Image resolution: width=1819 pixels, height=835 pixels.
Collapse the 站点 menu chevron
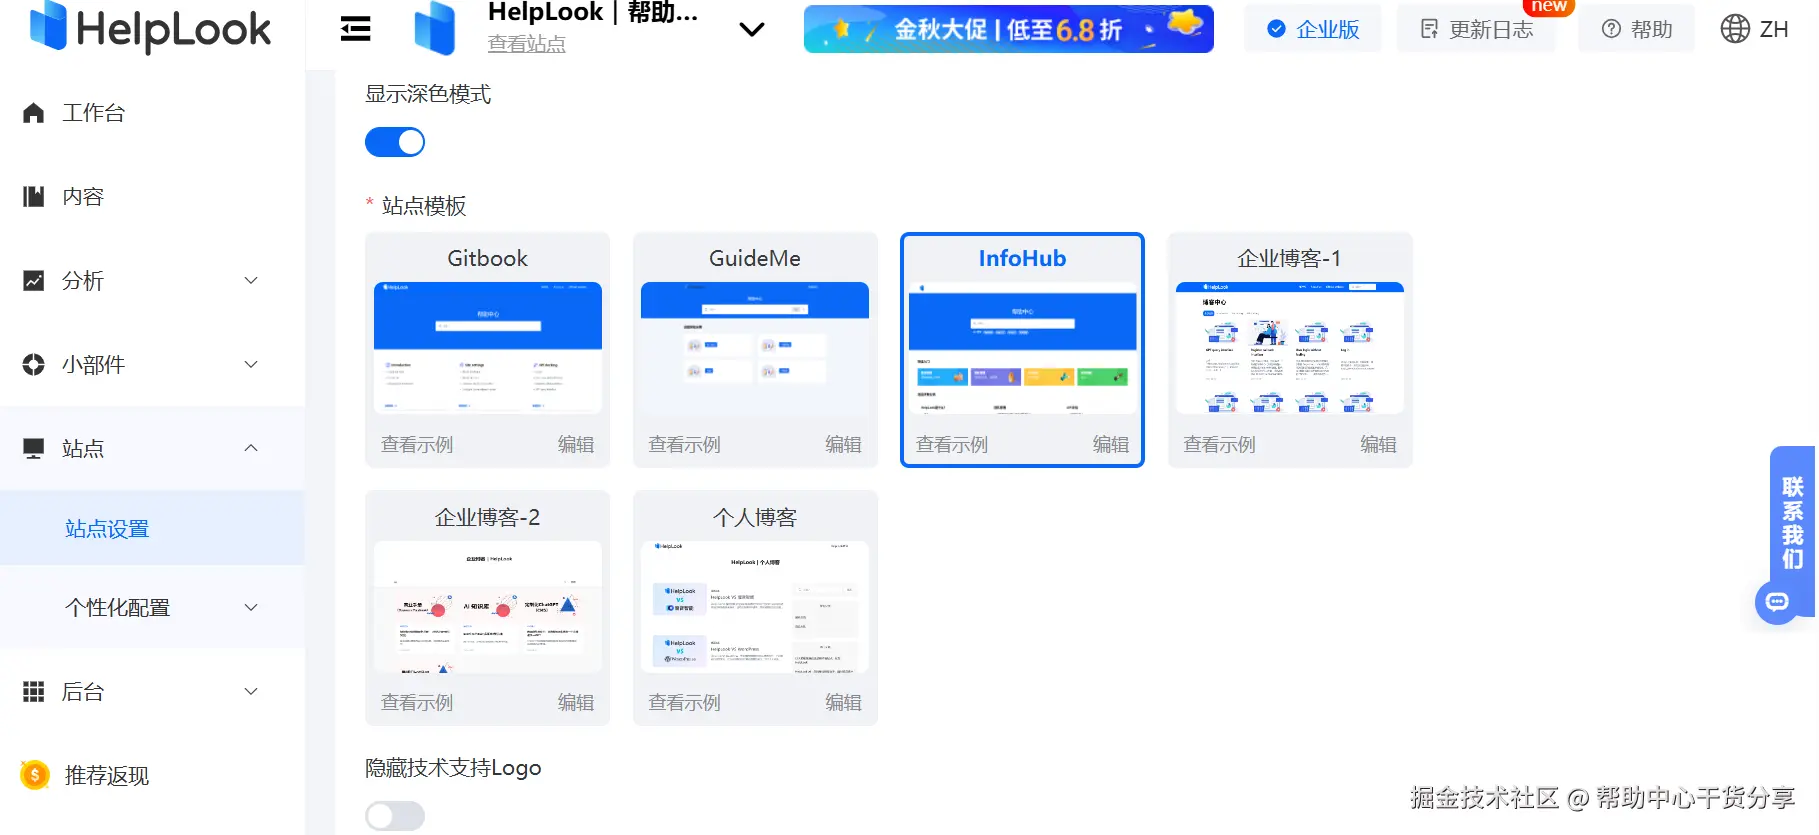click(x=251, y=448)
